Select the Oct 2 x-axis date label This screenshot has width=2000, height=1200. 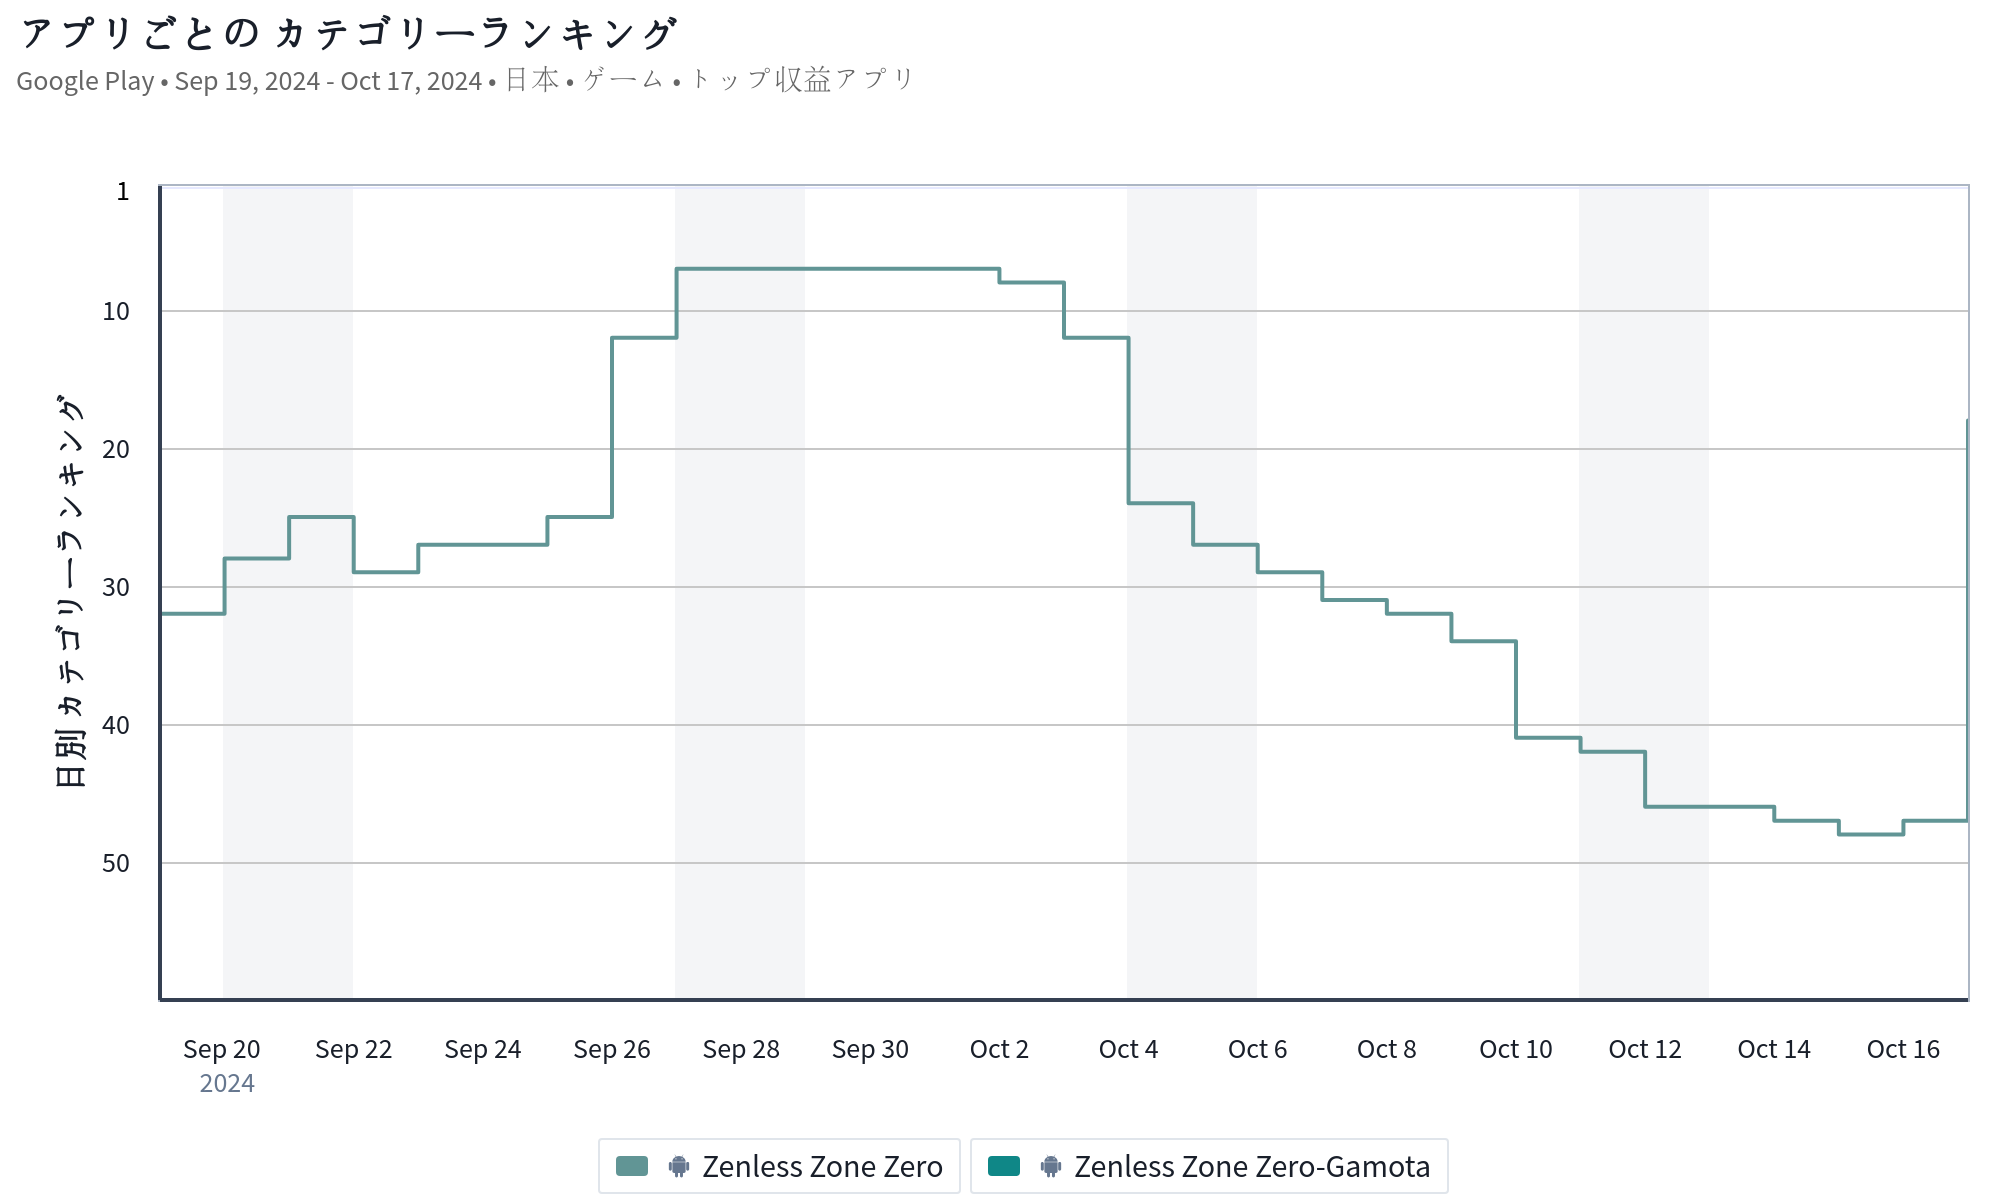coord(999,1049)
